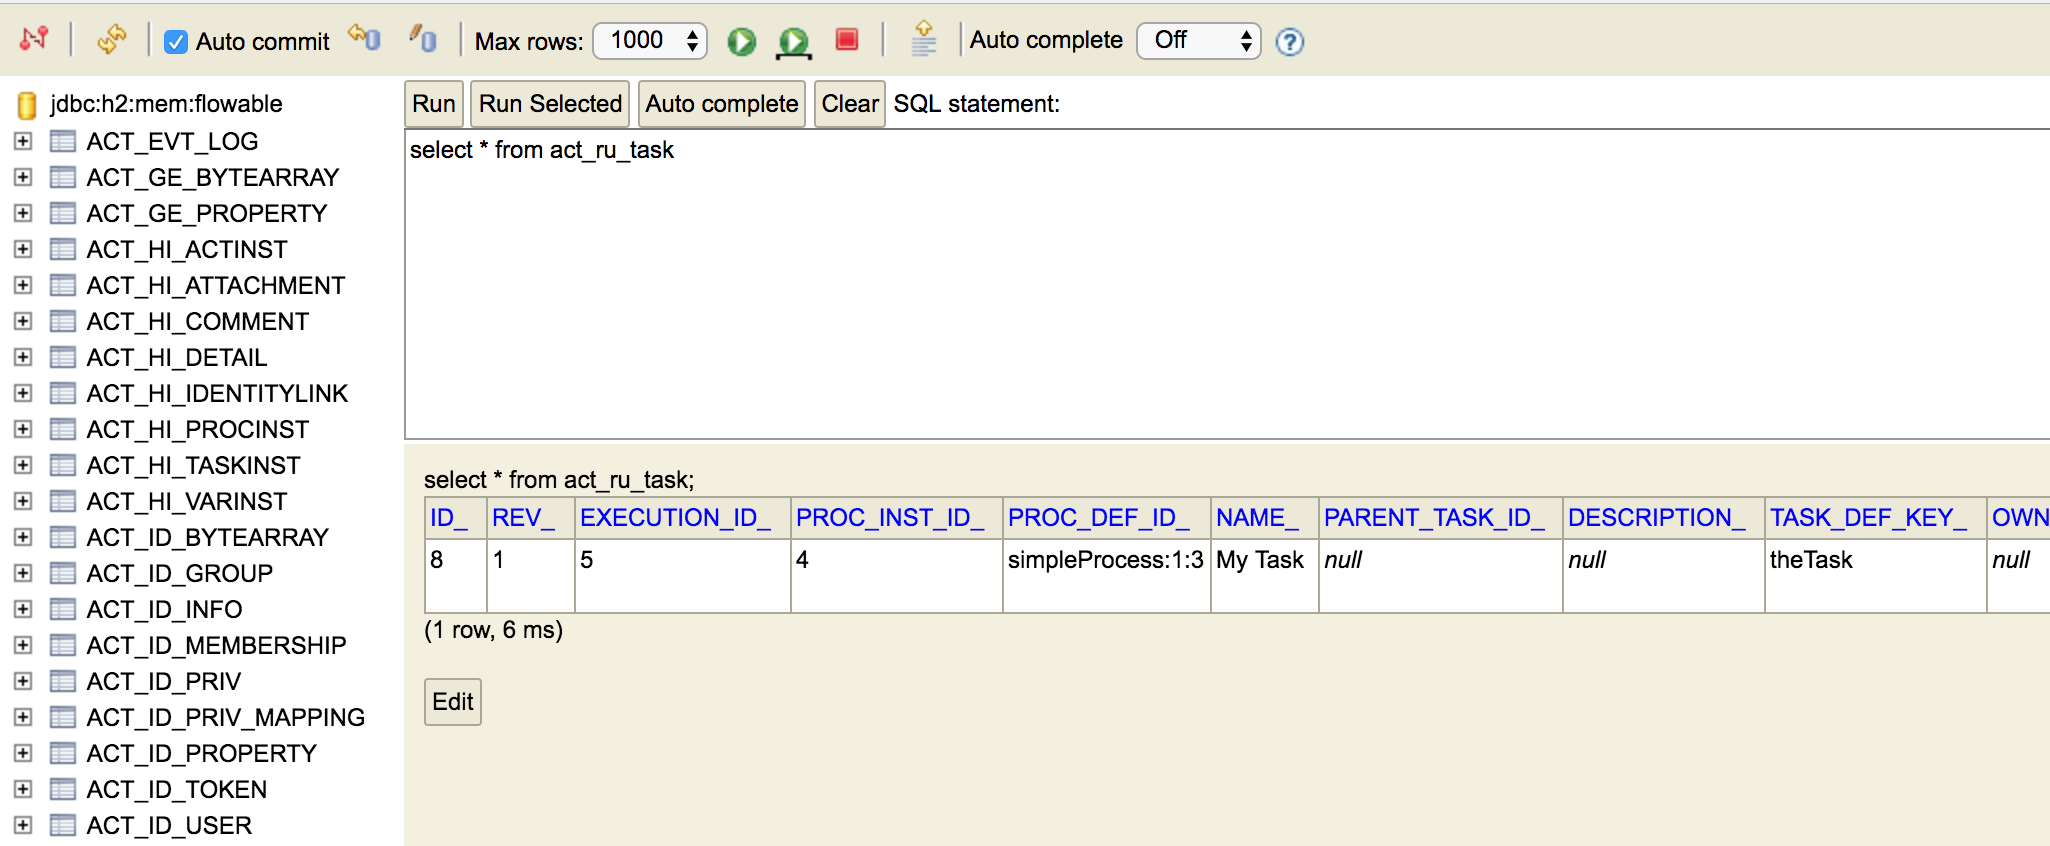
Task: Click the ACT_ID_USER table icon
Action: click(63, 825)
